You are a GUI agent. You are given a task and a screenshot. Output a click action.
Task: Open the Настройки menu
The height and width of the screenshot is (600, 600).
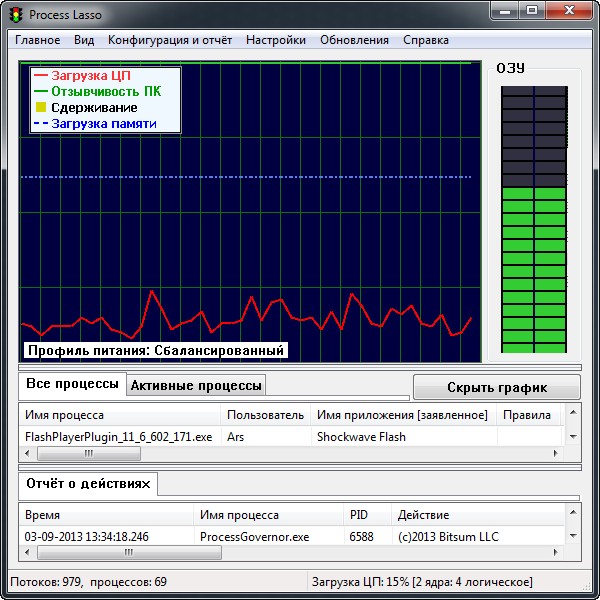tap(275, 40)
